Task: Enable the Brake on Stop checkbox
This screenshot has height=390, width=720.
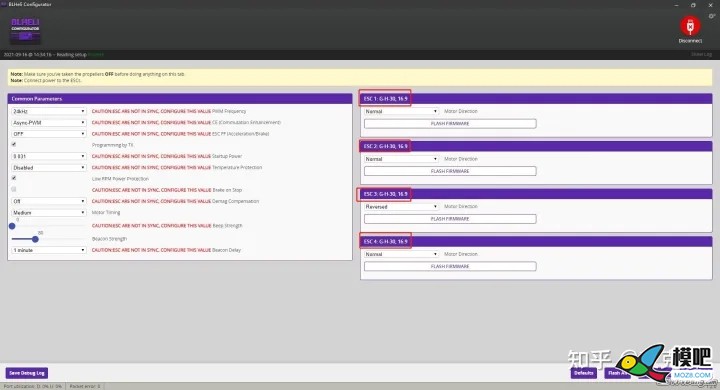Action: tap(14, 189)
